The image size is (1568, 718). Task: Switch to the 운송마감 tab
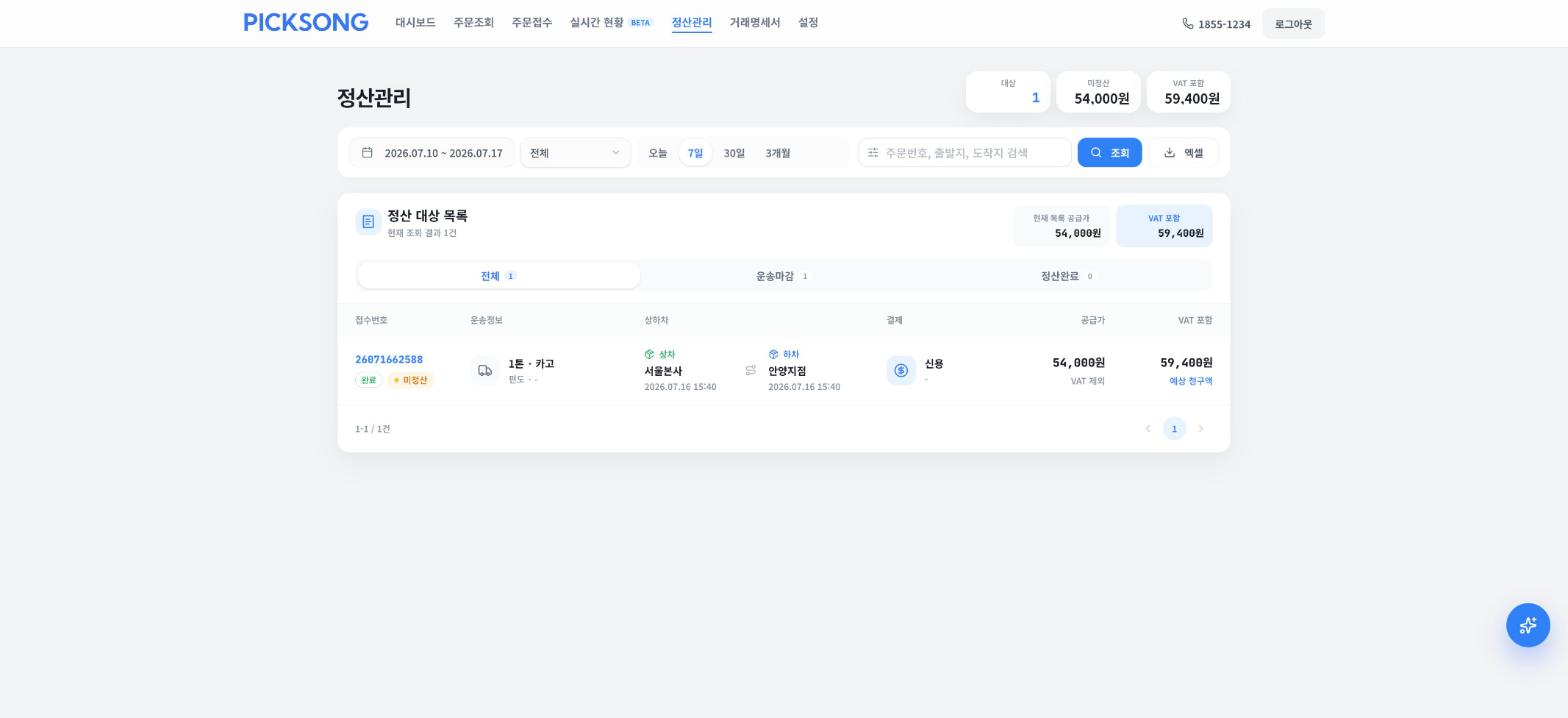point(784,276)
